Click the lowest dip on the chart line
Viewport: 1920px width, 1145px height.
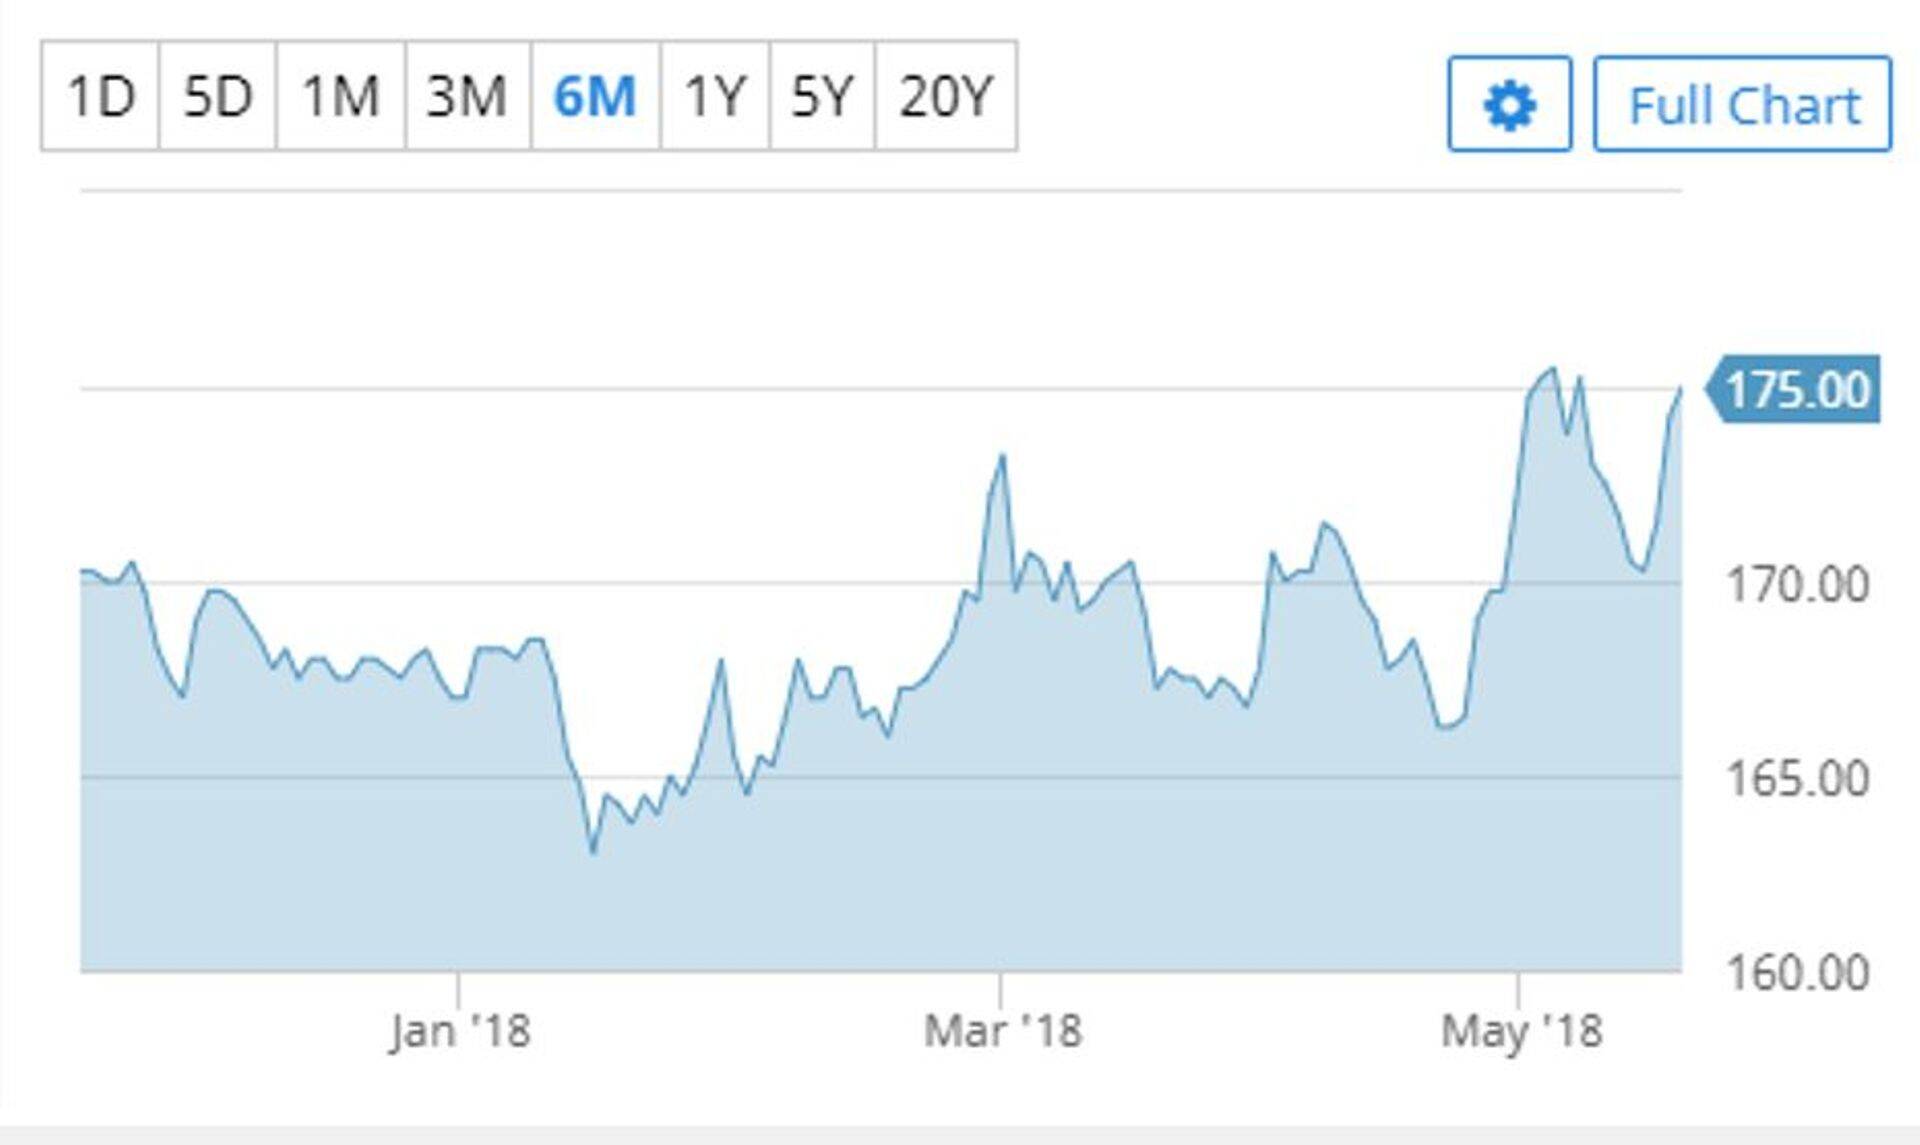pos(593,853)
